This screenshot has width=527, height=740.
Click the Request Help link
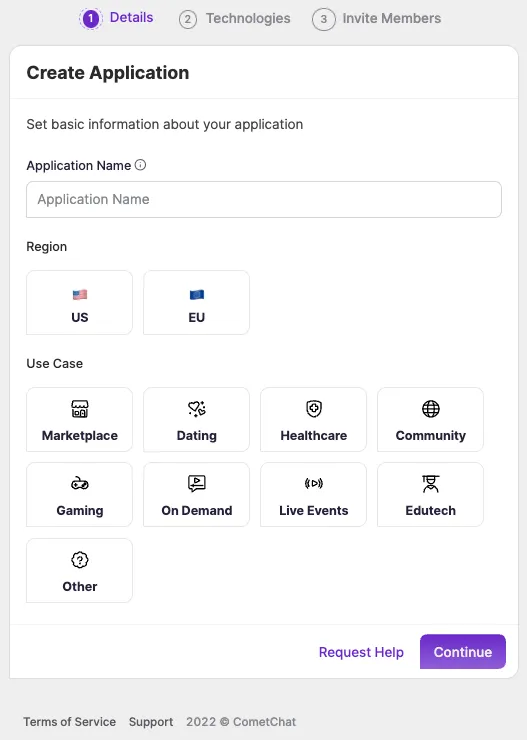click(x=361, y=652)
